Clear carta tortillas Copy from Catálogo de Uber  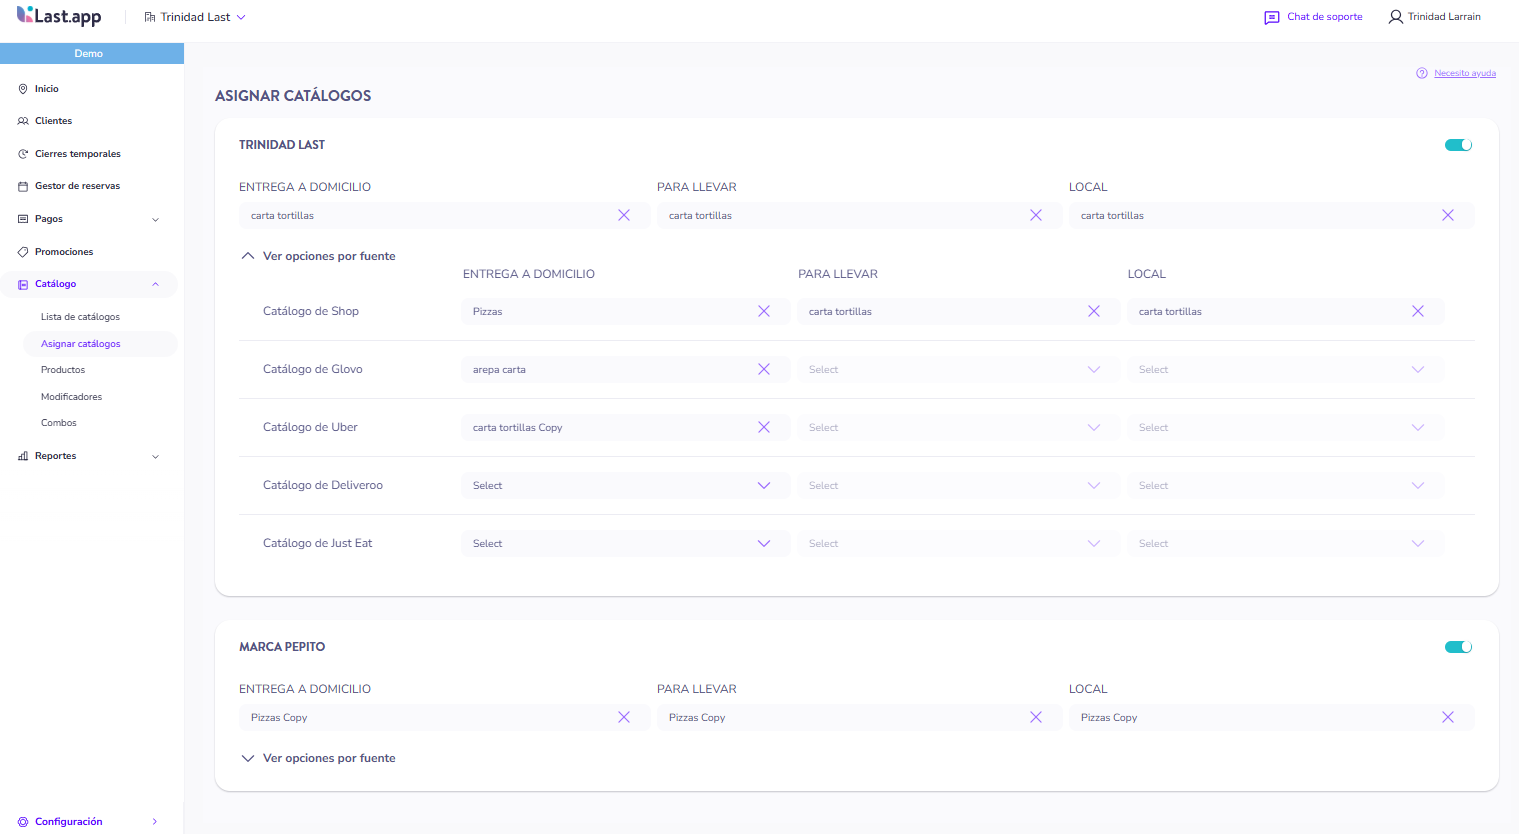click(764, 427)
